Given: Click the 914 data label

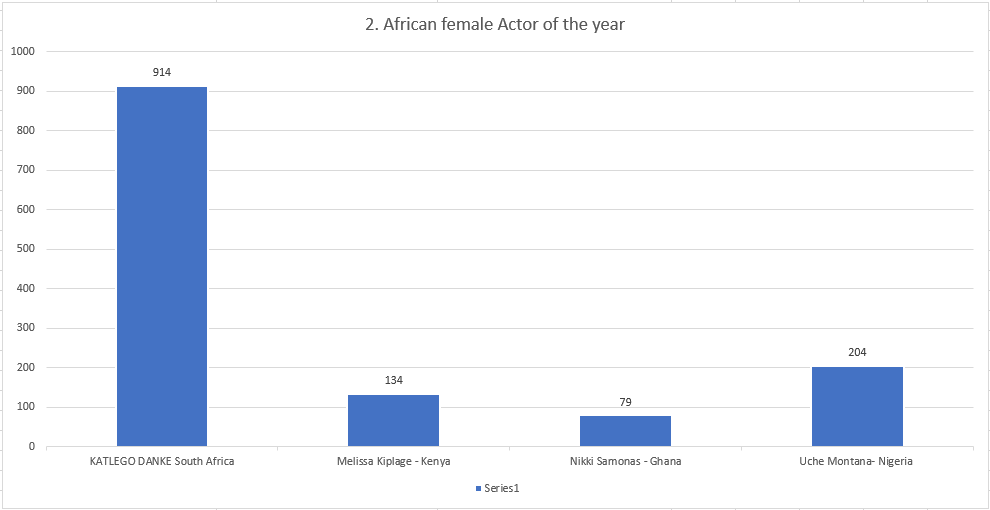Looking at the screenshot, I should point(162,72).
